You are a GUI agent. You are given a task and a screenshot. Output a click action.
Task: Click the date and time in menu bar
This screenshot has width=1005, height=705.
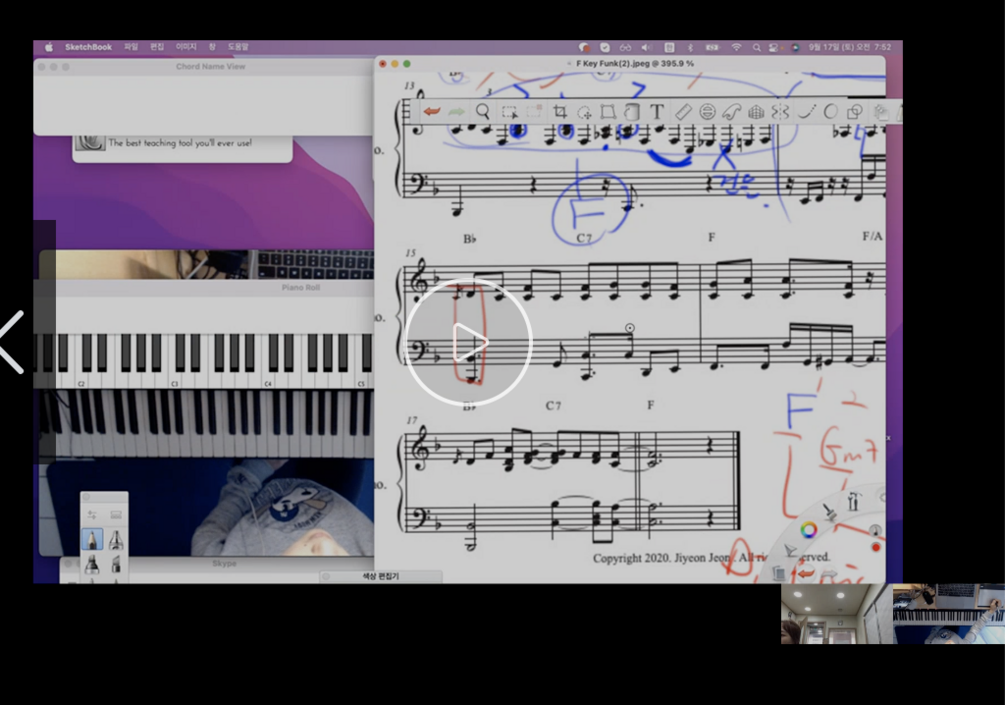pos(849,47)
